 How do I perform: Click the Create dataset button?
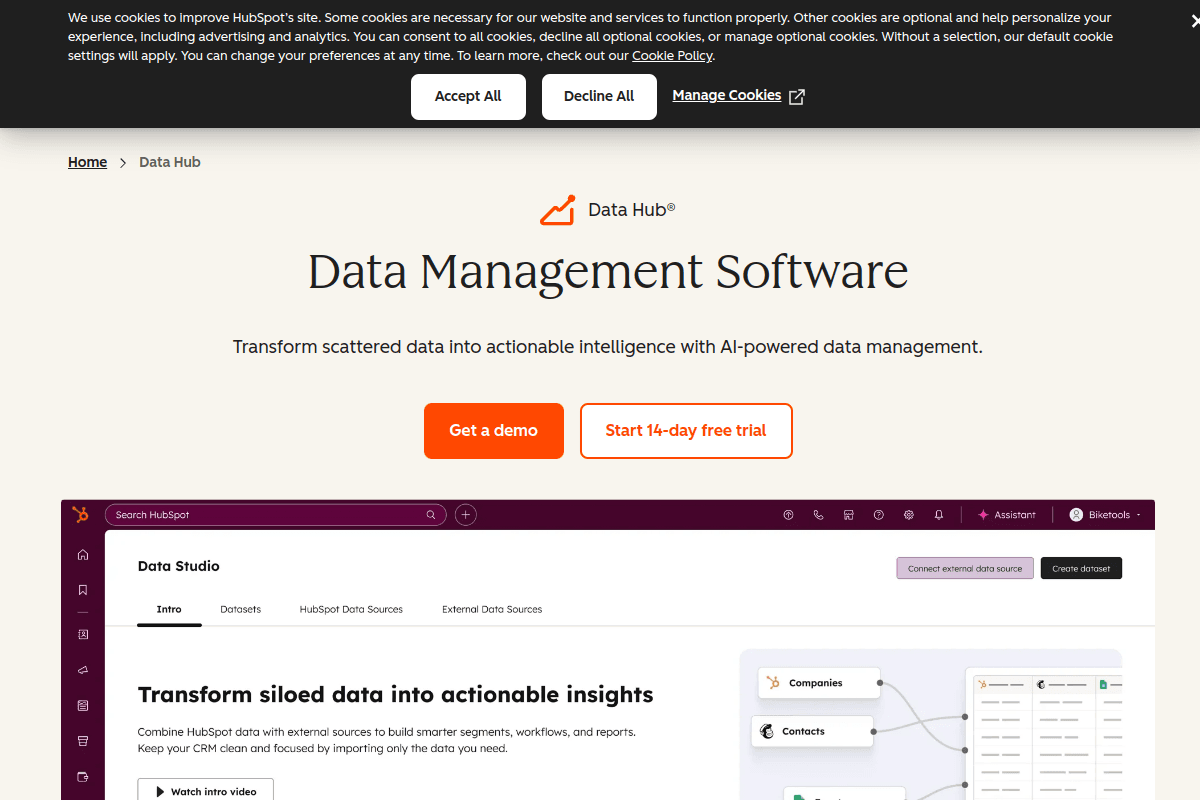[1081, 568]
